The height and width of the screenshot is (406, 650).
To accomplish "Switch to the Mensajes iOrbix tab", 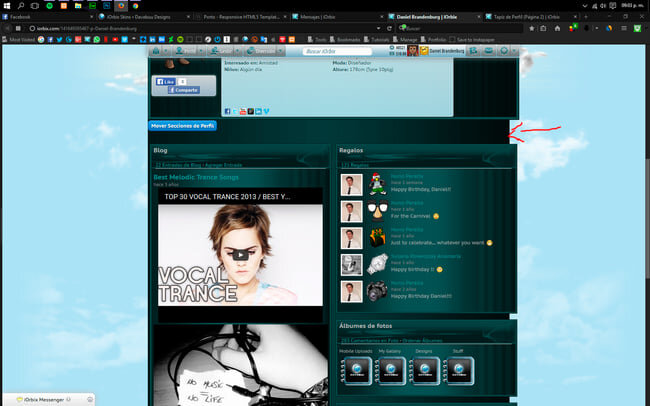I will coord(338,17).
